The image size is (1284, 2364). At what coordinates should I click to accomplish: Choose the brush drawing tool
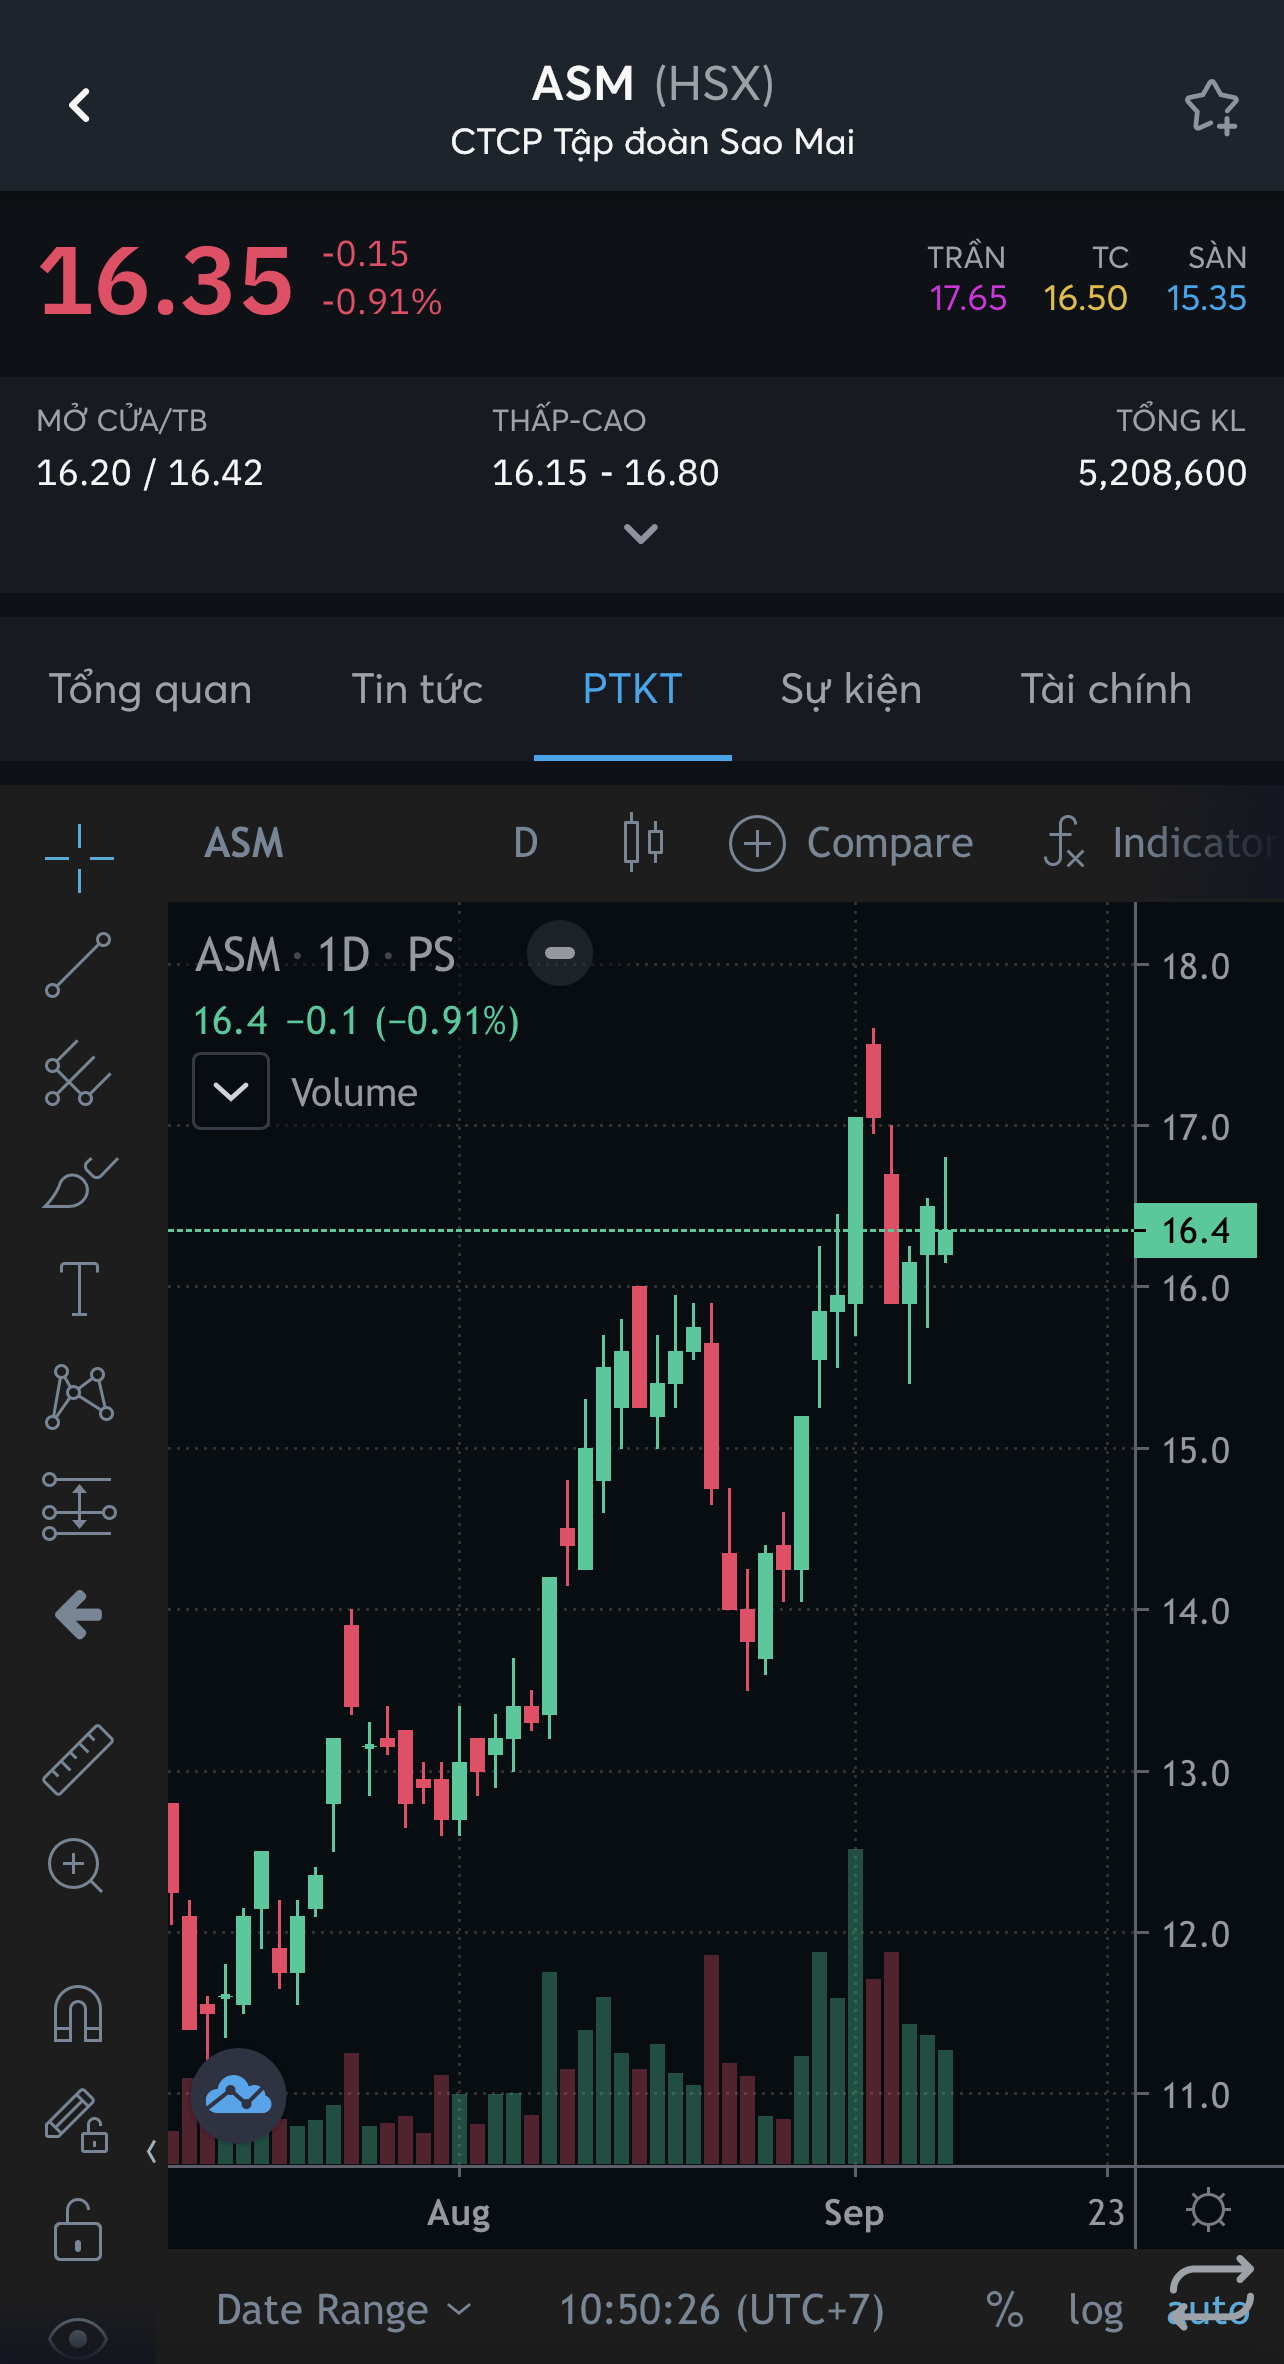[x=78, y=1183]
